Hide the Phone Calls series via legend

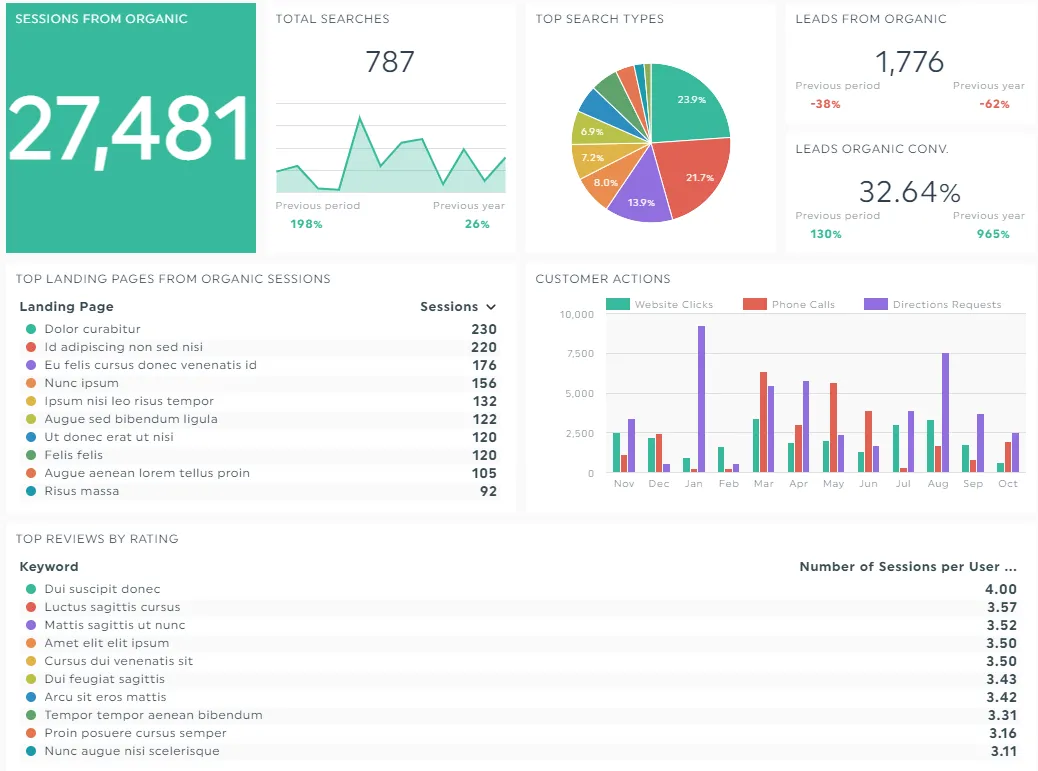(x=790, y=304)
